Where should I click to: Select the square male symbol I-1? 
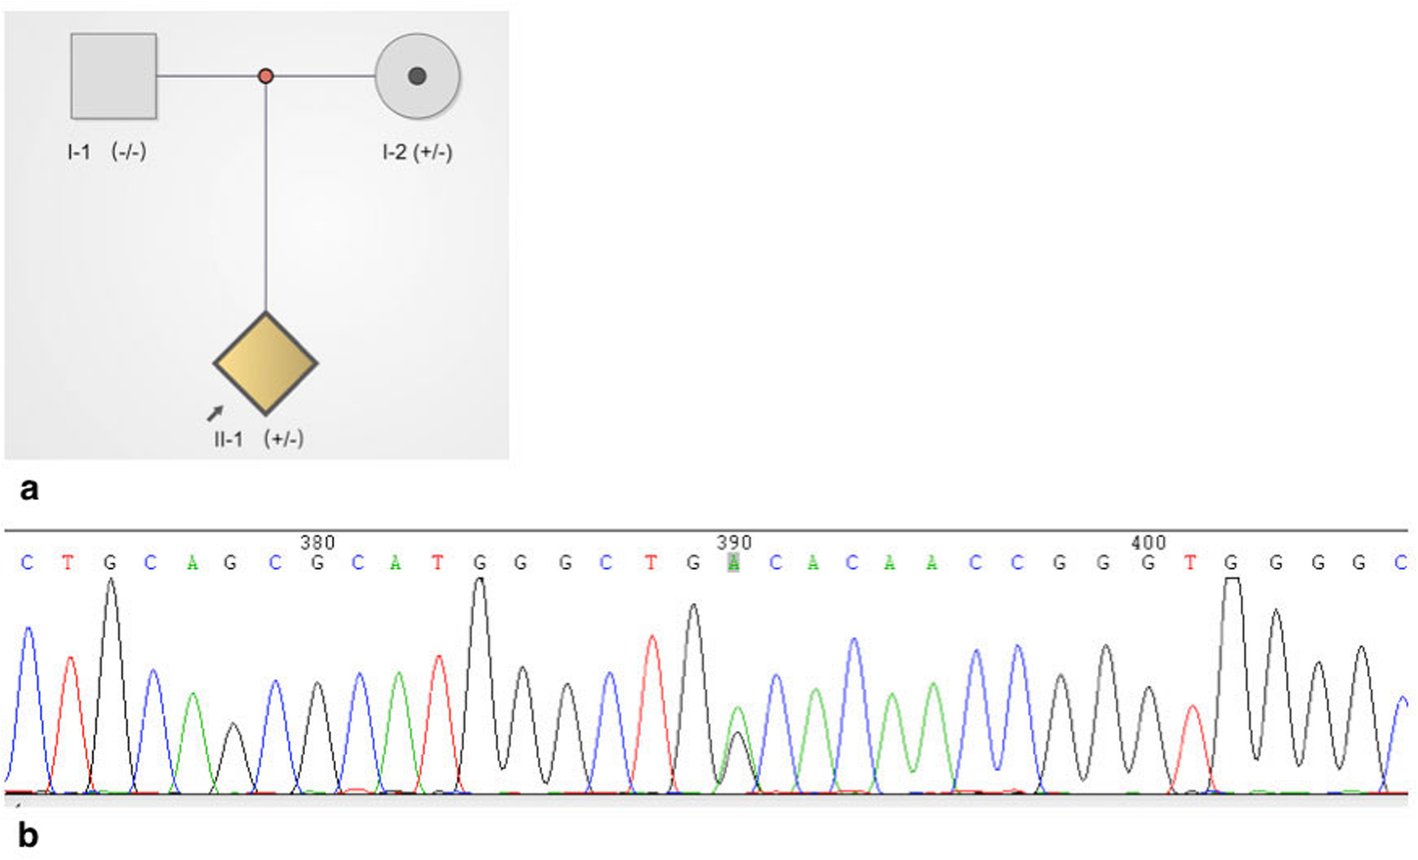click(x=113, y=76)
